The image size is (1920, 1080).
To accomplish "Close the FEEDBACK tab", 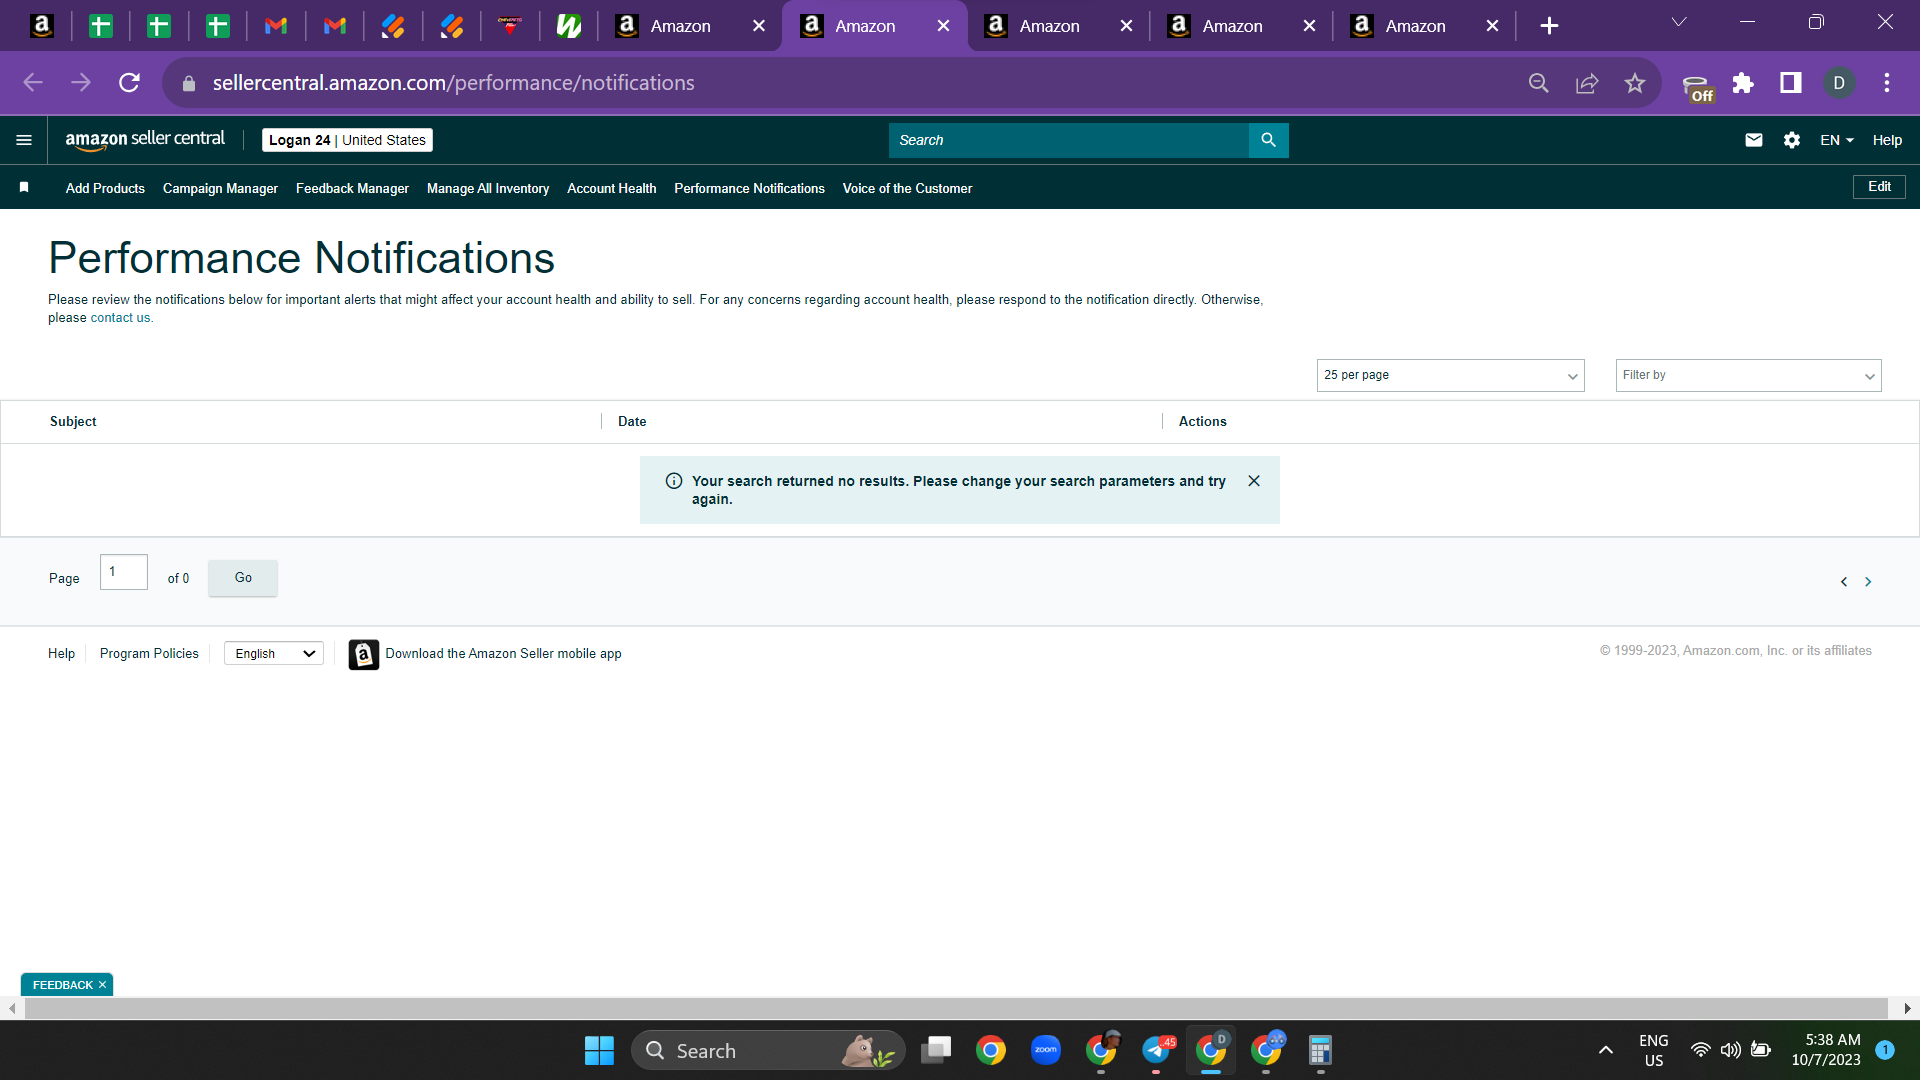I will (x=103, y=985).
